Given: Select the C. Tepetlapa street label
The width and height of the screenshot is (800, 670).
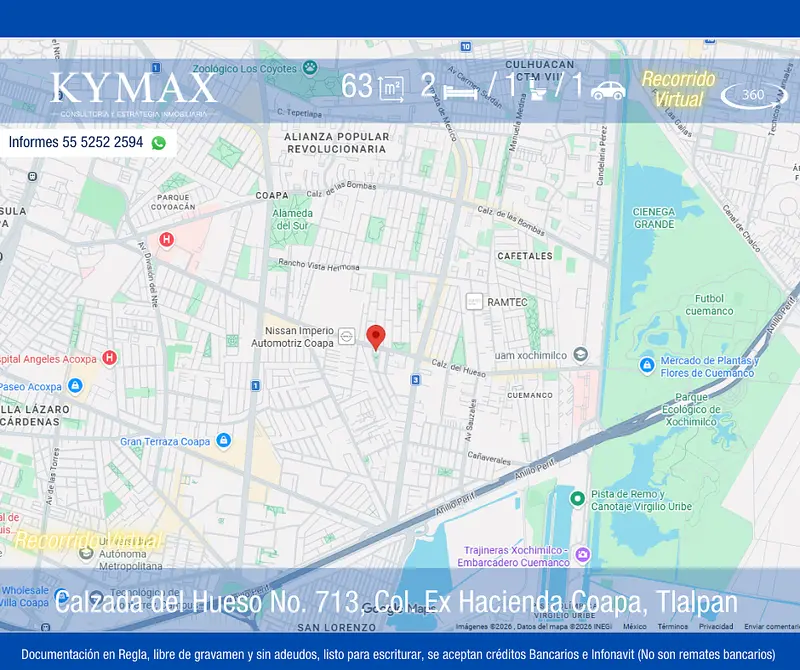Looking at the screenshot, I should [x=299, y=112].
